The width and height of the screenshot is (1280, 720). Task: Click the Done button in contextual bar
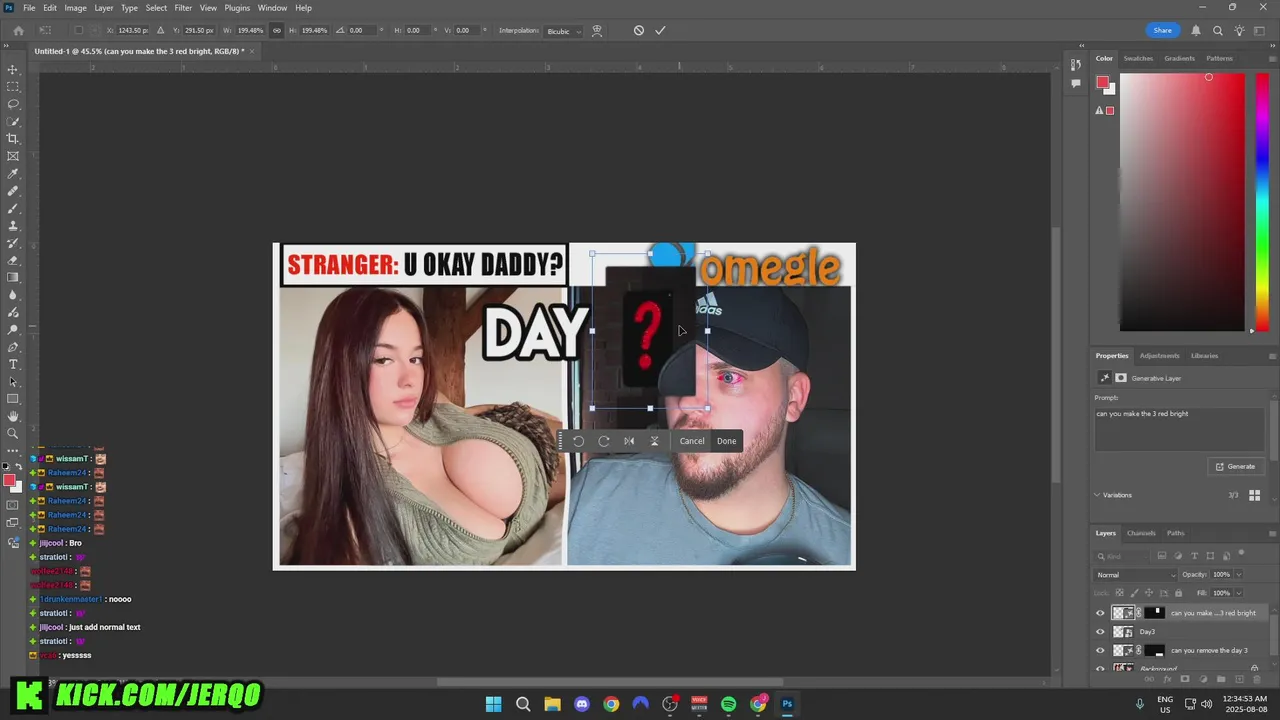726,441
